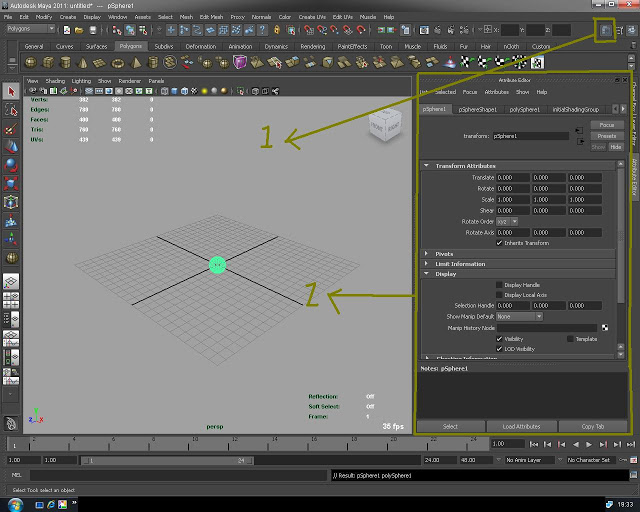Create a polygon torus from shelf
The width and height of the screenshot is (640, 512).
(x=118, y=62)
